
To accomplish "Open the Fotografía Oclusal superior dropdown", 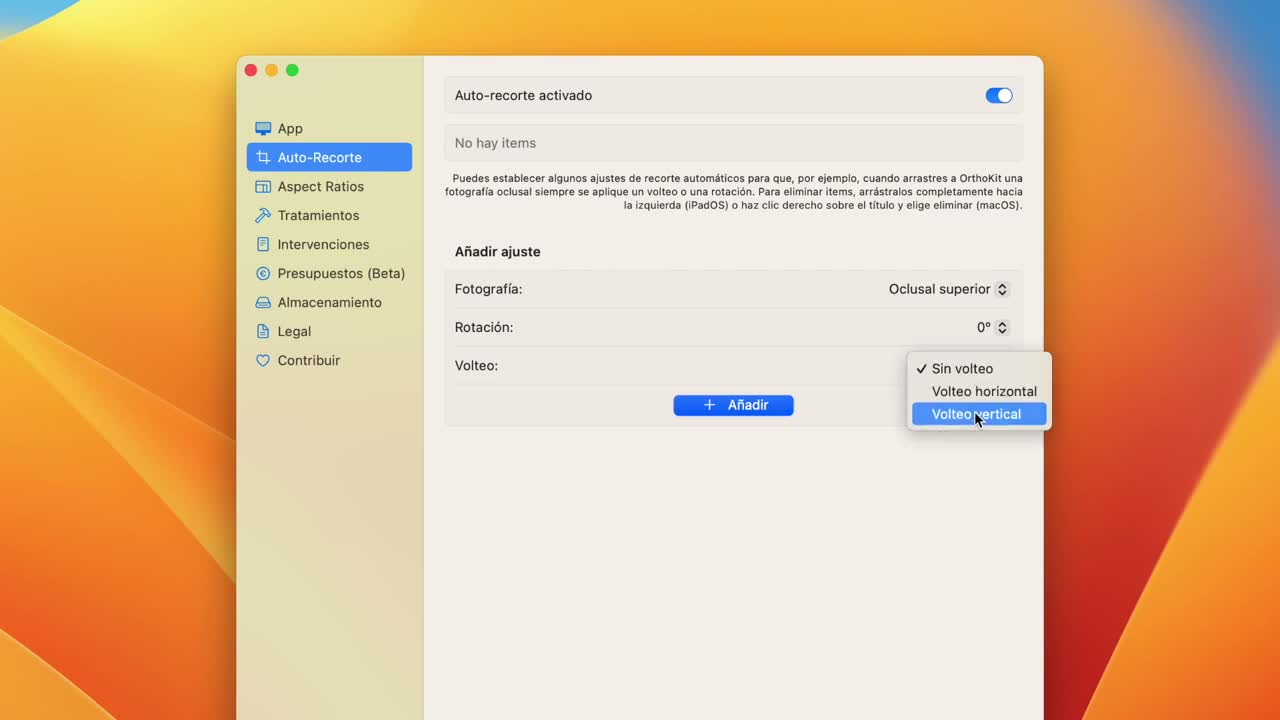I will point(949,289).
